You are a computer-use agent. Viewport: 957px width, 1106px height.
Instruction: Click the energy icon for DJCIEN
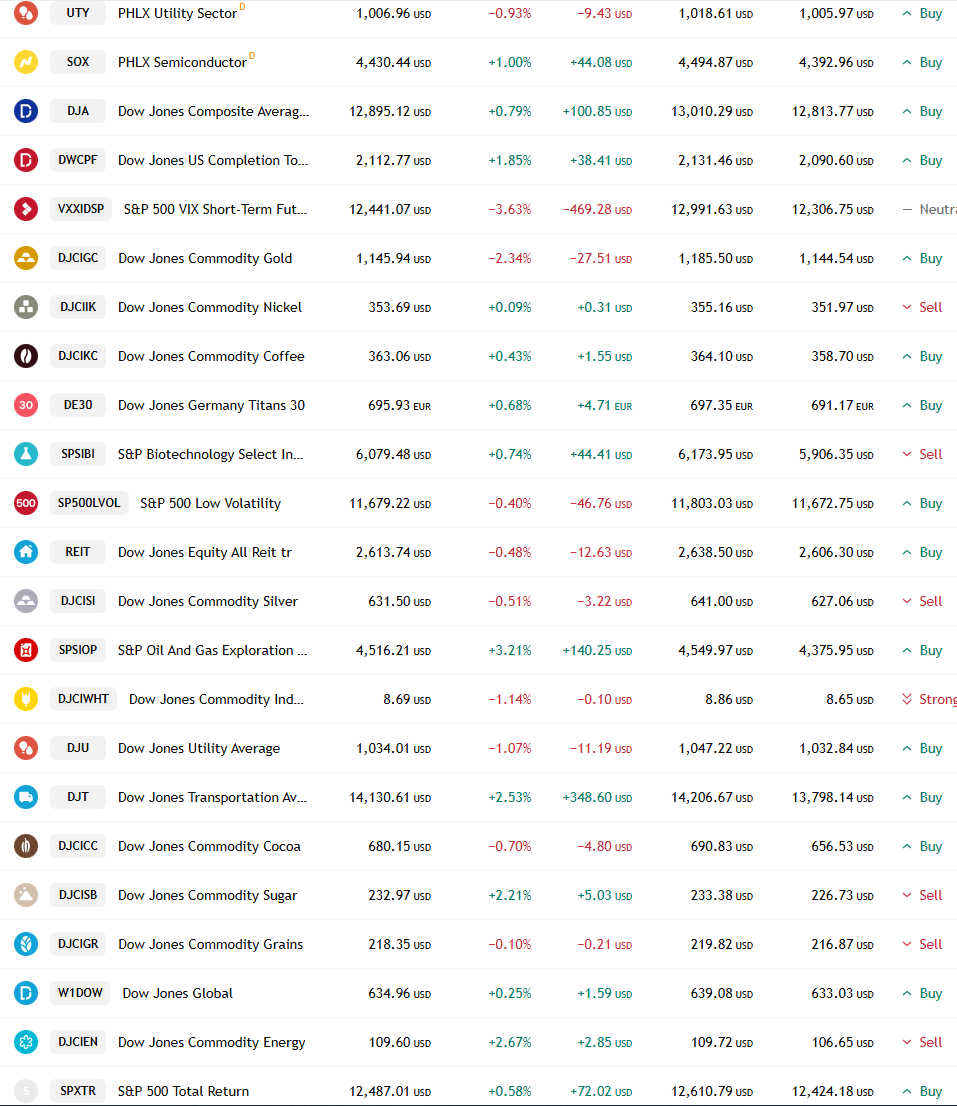26,1042
